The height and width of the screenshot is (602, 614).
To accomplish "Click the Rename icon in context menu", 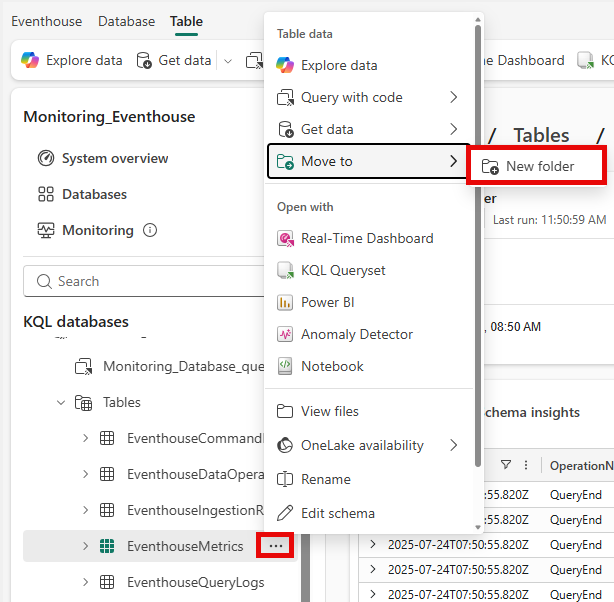I will [x=285, y=479].
